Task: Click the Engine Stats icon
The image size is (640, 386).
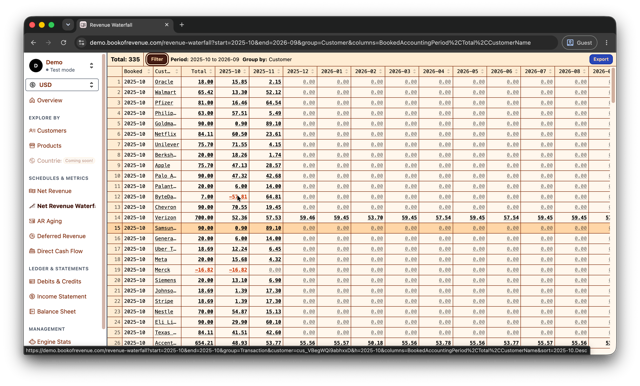Action: point(32,342)
